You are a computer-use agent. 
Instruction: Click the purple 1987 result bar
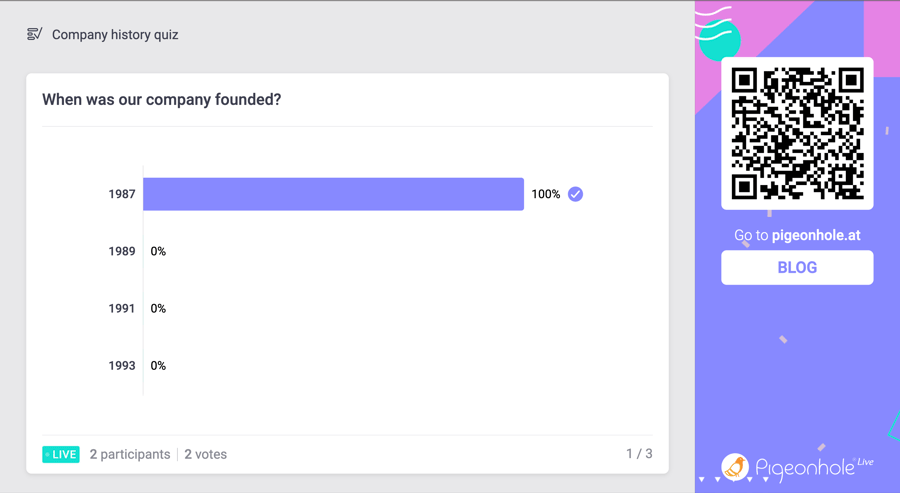pyautogui.click(x=333, y=194)
